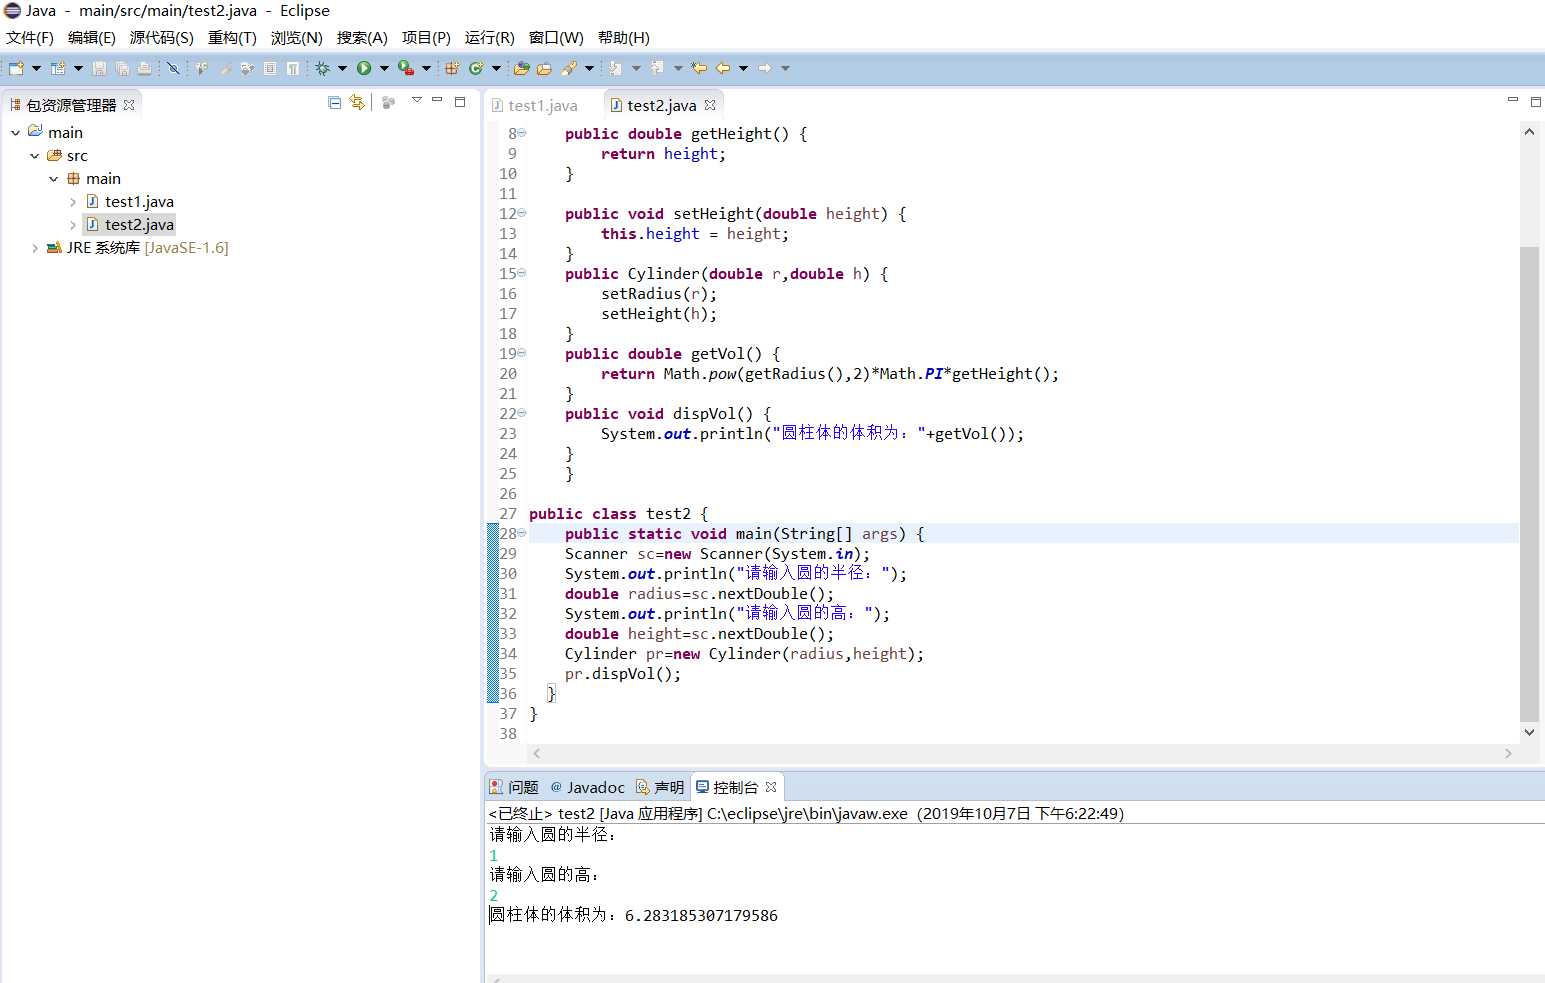Screen dimensions: 1545x983
Task: Maximize the editor area
Action: (x=1536, y=101)
